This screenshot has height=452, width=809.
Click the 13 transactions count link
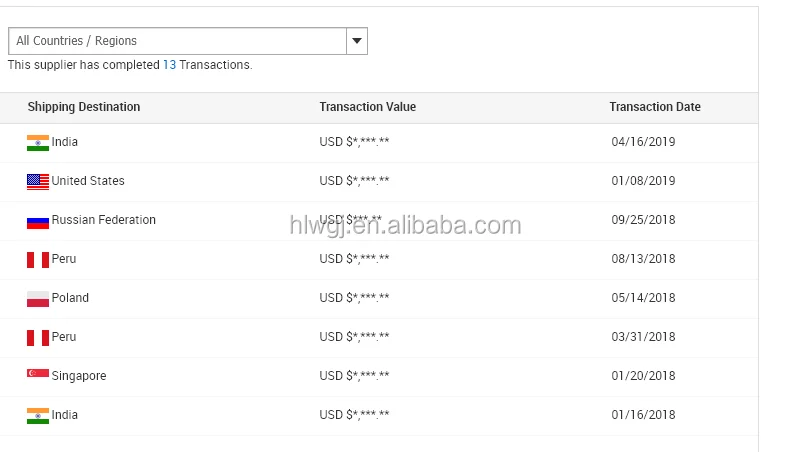(x=169, y=65)
